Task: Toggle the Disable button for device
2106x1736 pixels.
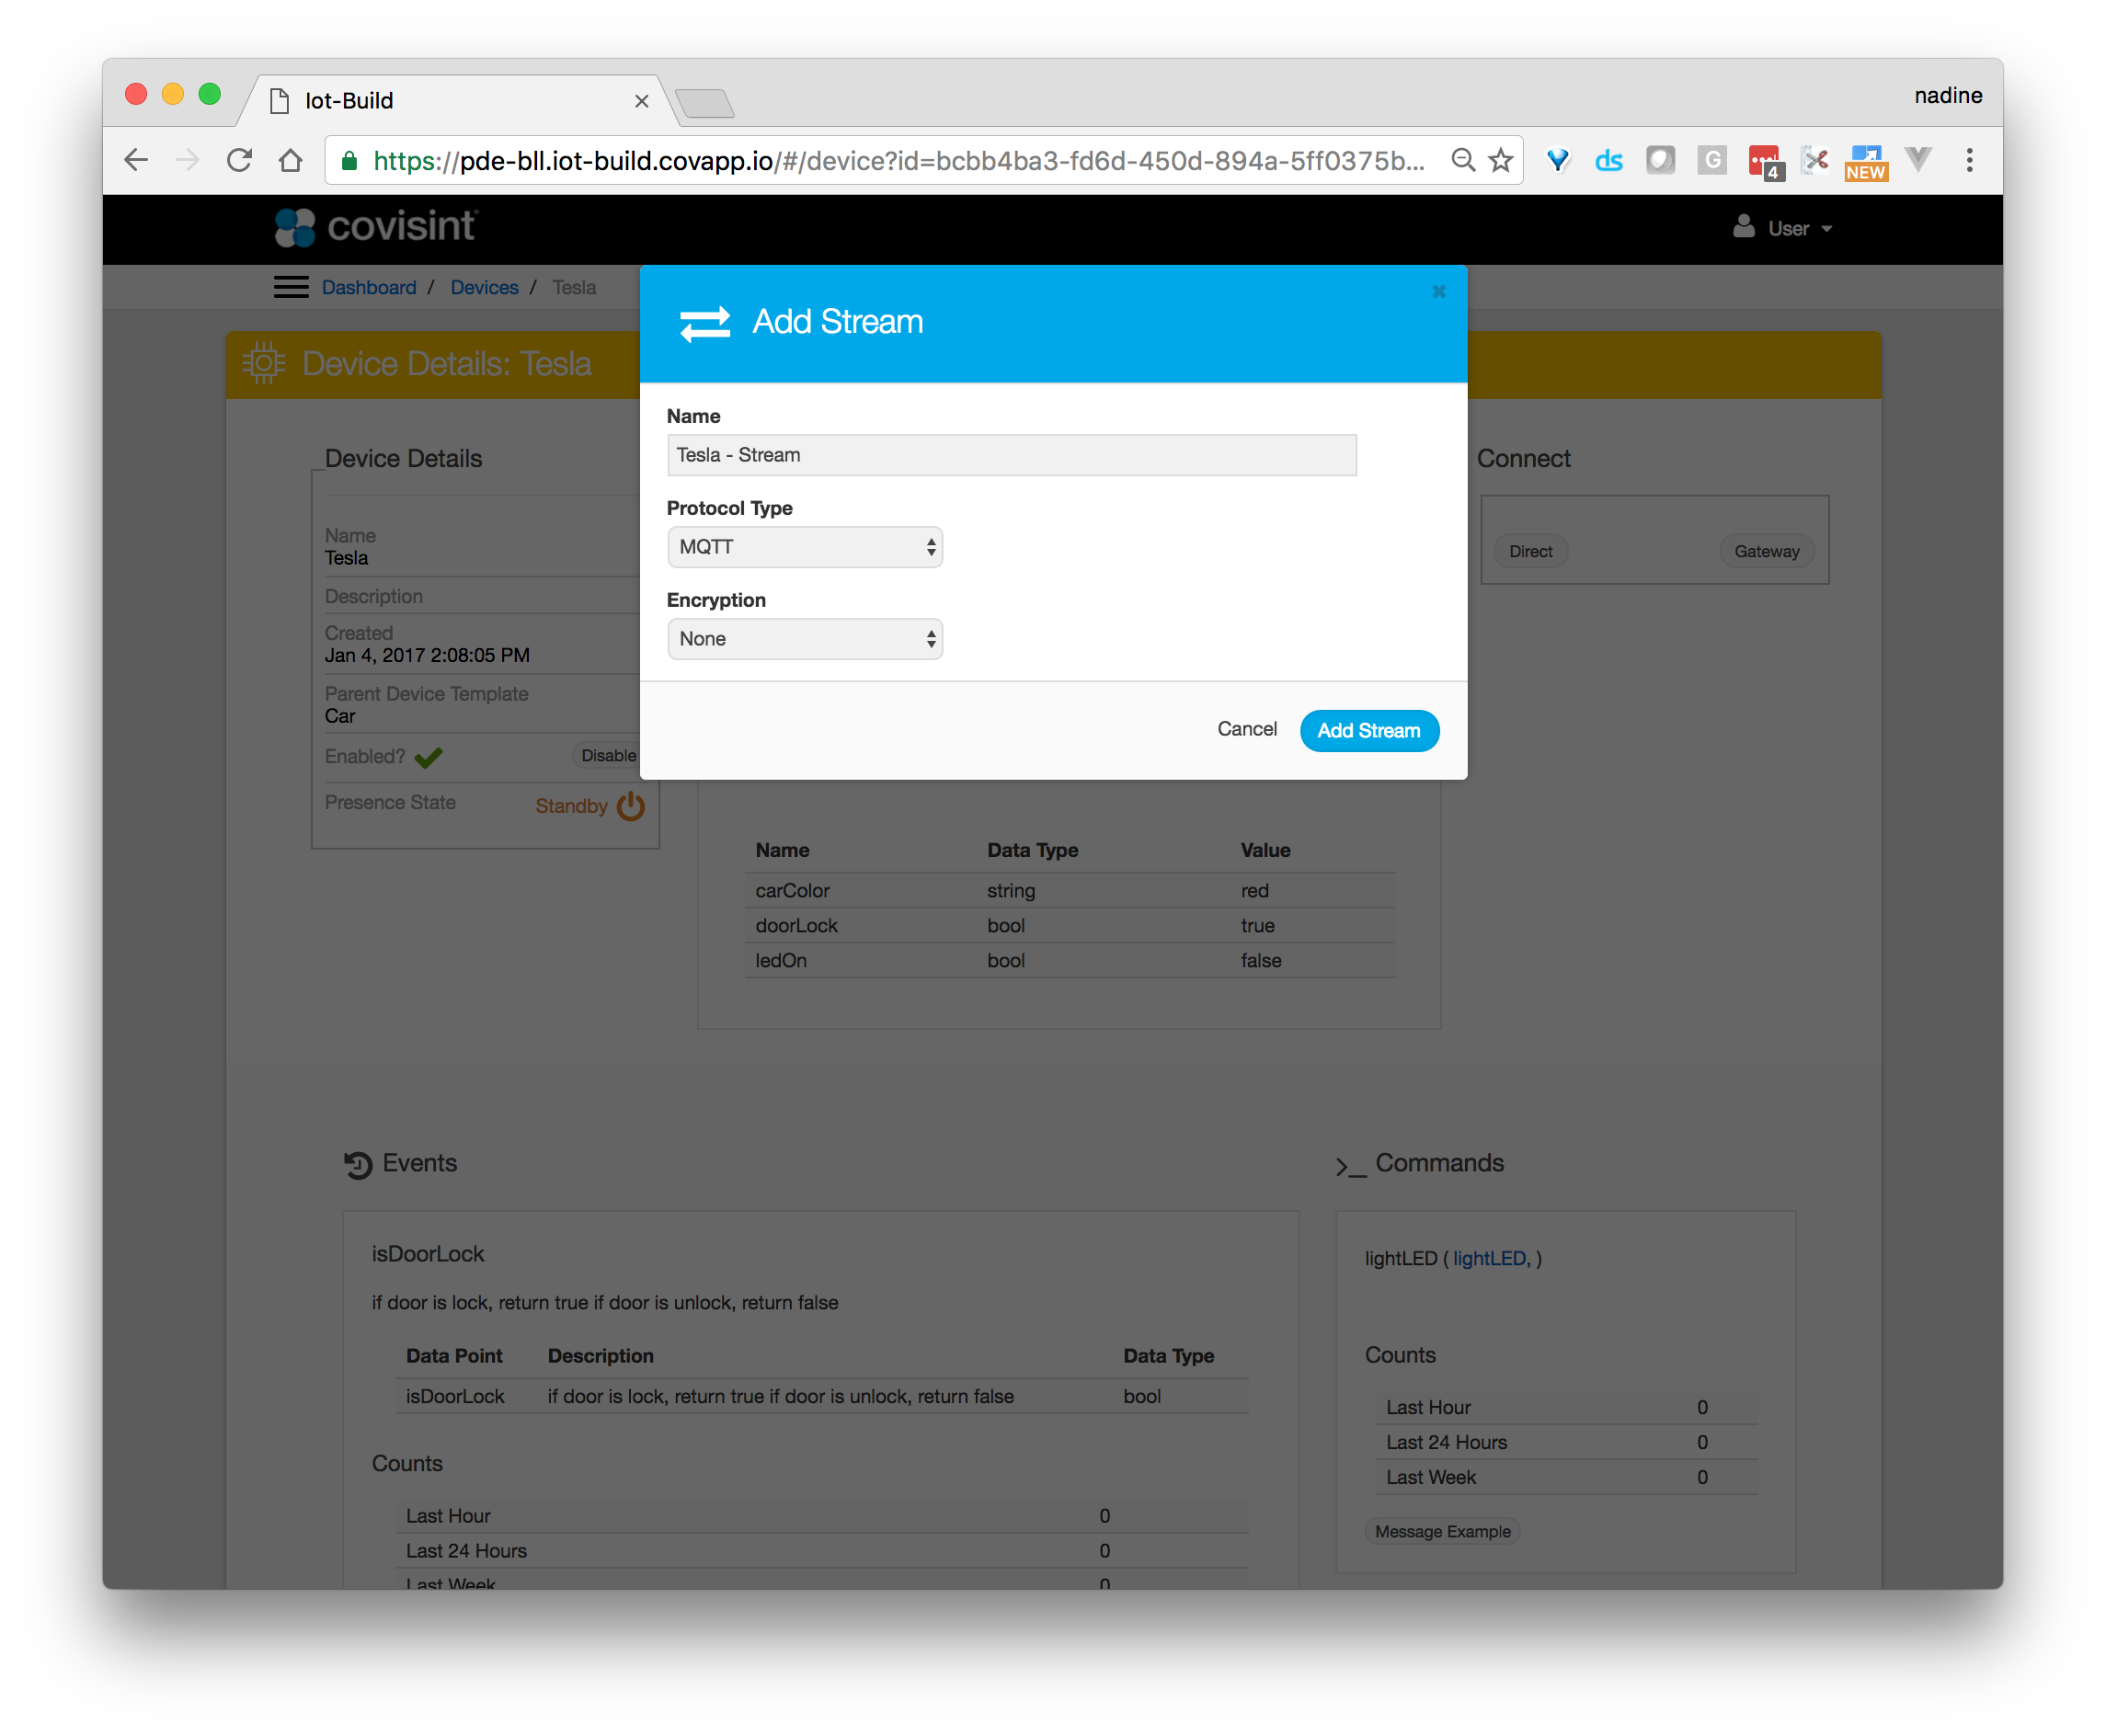Action: [x=608, y=756]
